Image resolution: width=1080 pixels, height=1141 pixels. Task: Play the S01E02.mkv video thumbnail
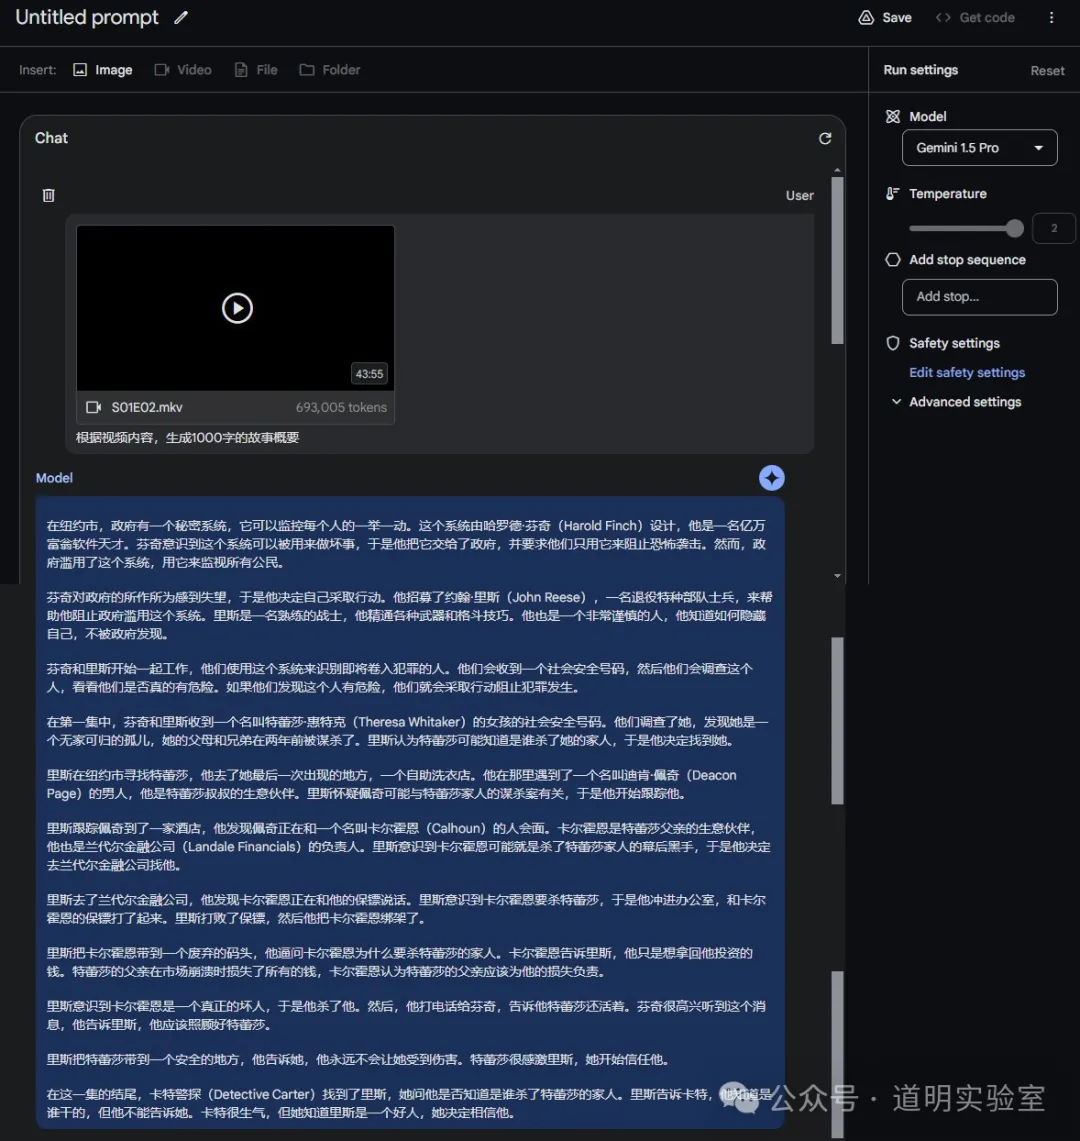[237, 308]
